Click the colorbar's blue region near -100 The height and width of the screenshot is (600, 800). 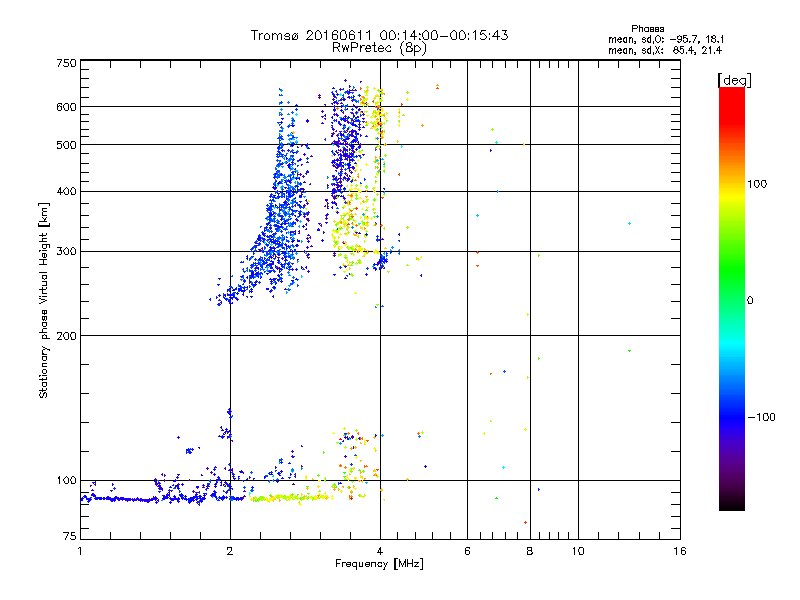(x=732, y=416)
